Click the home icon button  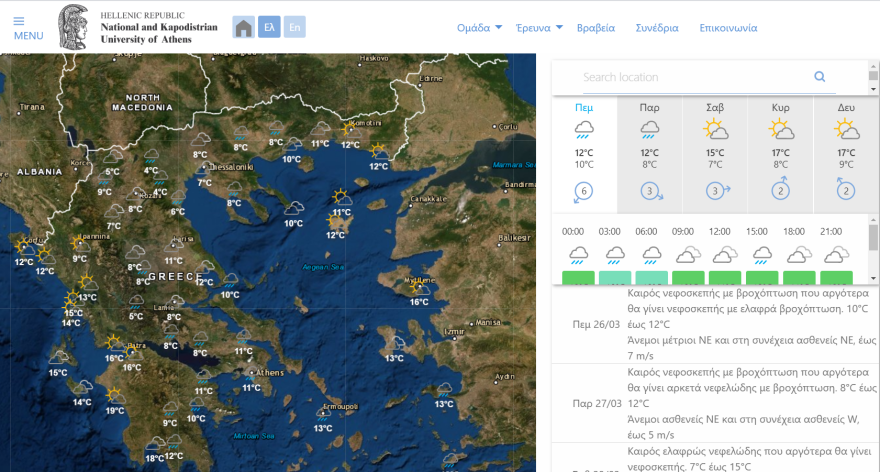[x=243, y=27]
